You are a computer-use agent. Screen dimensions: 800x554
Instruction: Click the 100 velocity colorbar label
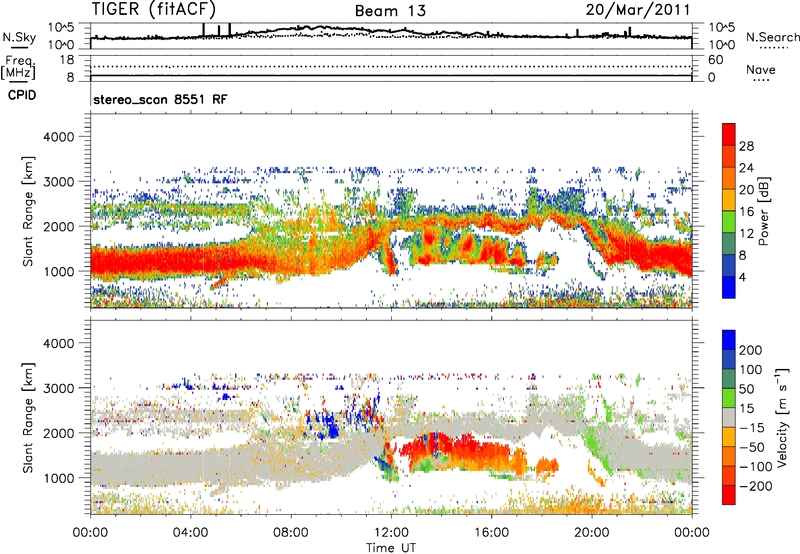pyautogui.click(x=751, y=370)
